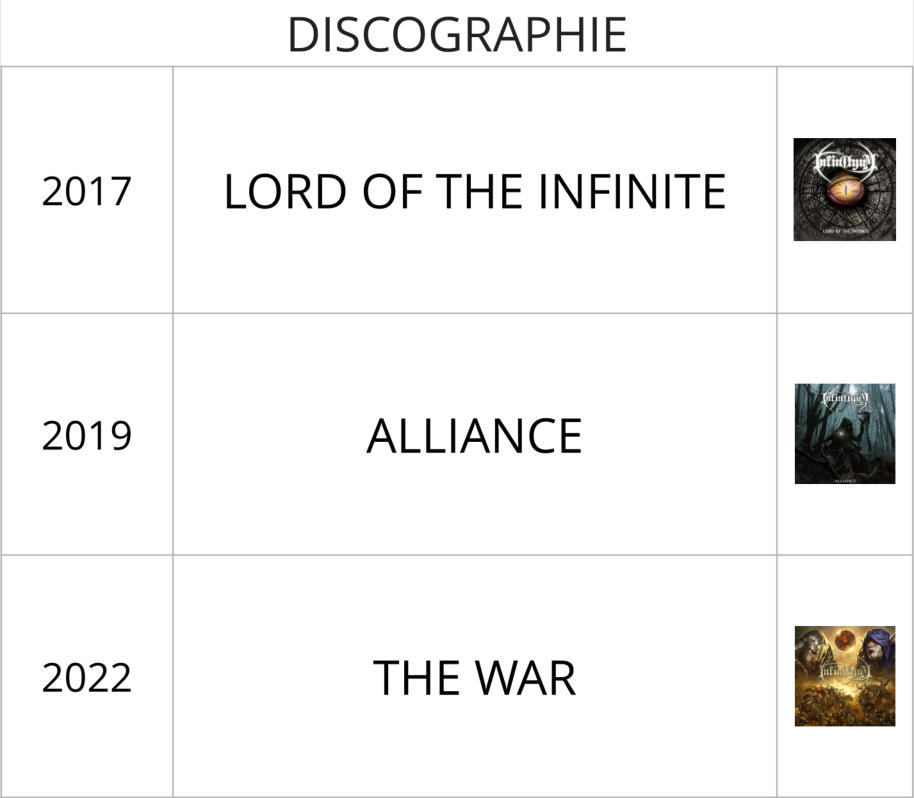
Task: Open the Lord of the Infinite album cover
Action: pos(844,190)
